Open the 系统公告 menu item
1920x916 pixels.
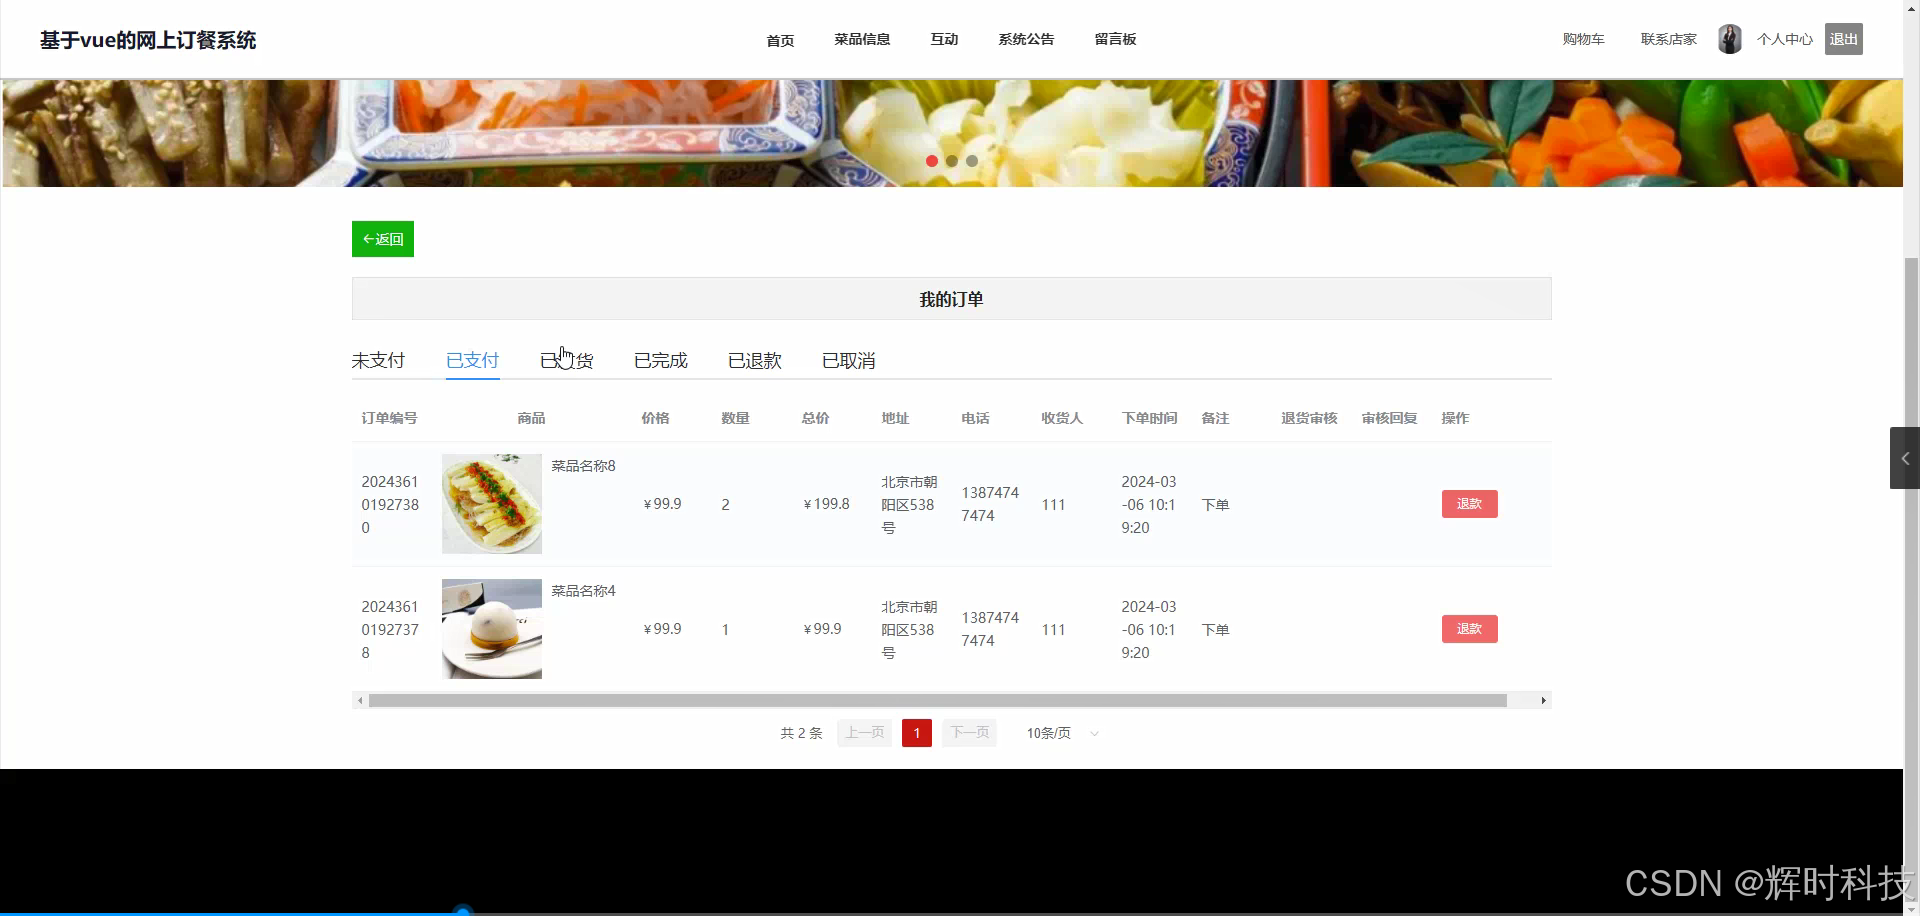[1025, 39]
